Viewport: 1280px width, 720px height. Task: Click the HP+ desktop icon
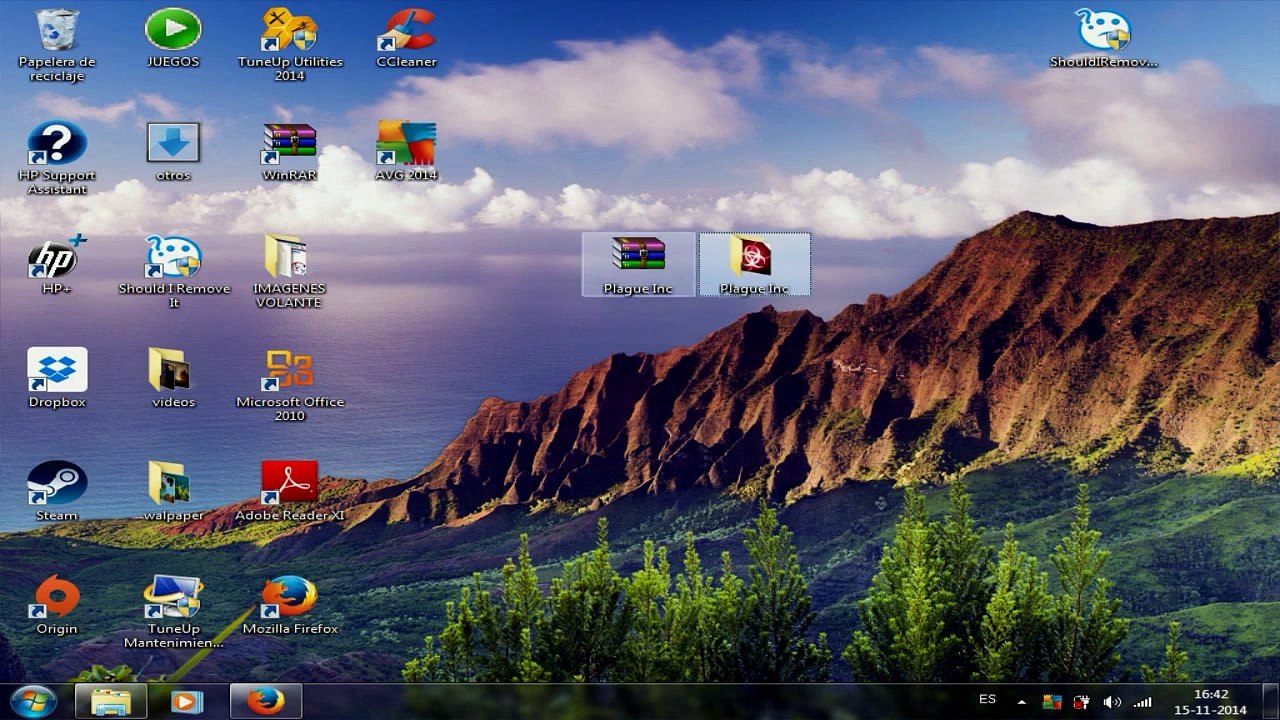pyautogui.click(x=57, y=265)
